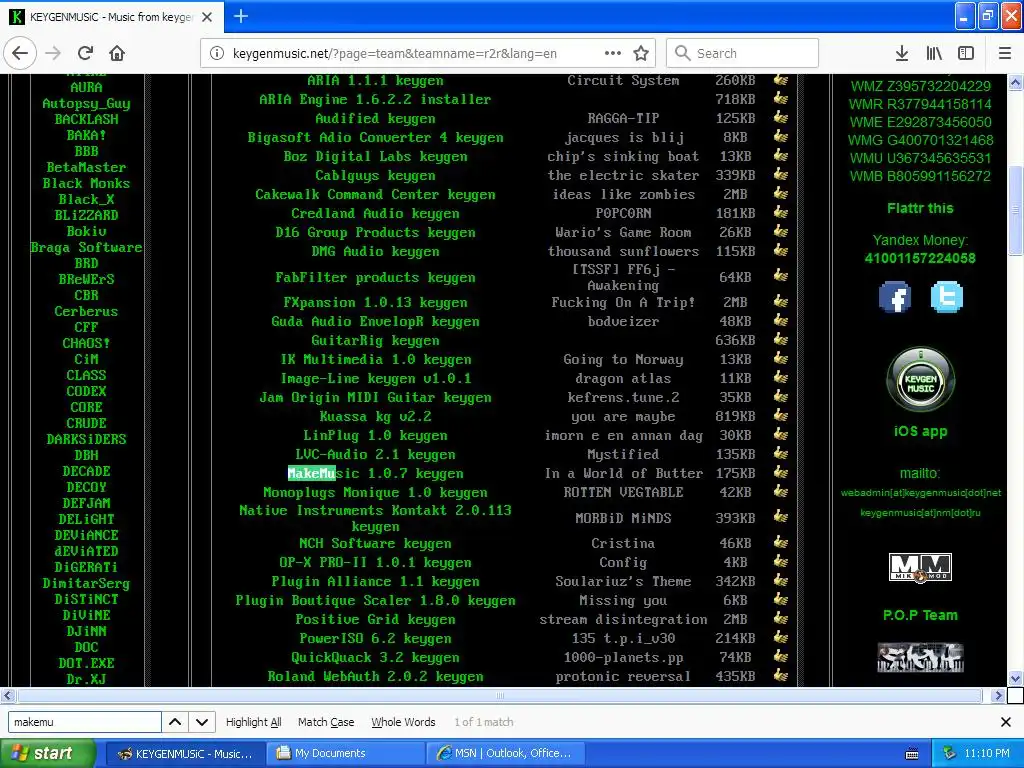Viewport: 1024px width, 768px height.
Task: Click download icon for NCH Software keygen
Action: point(780,542)
